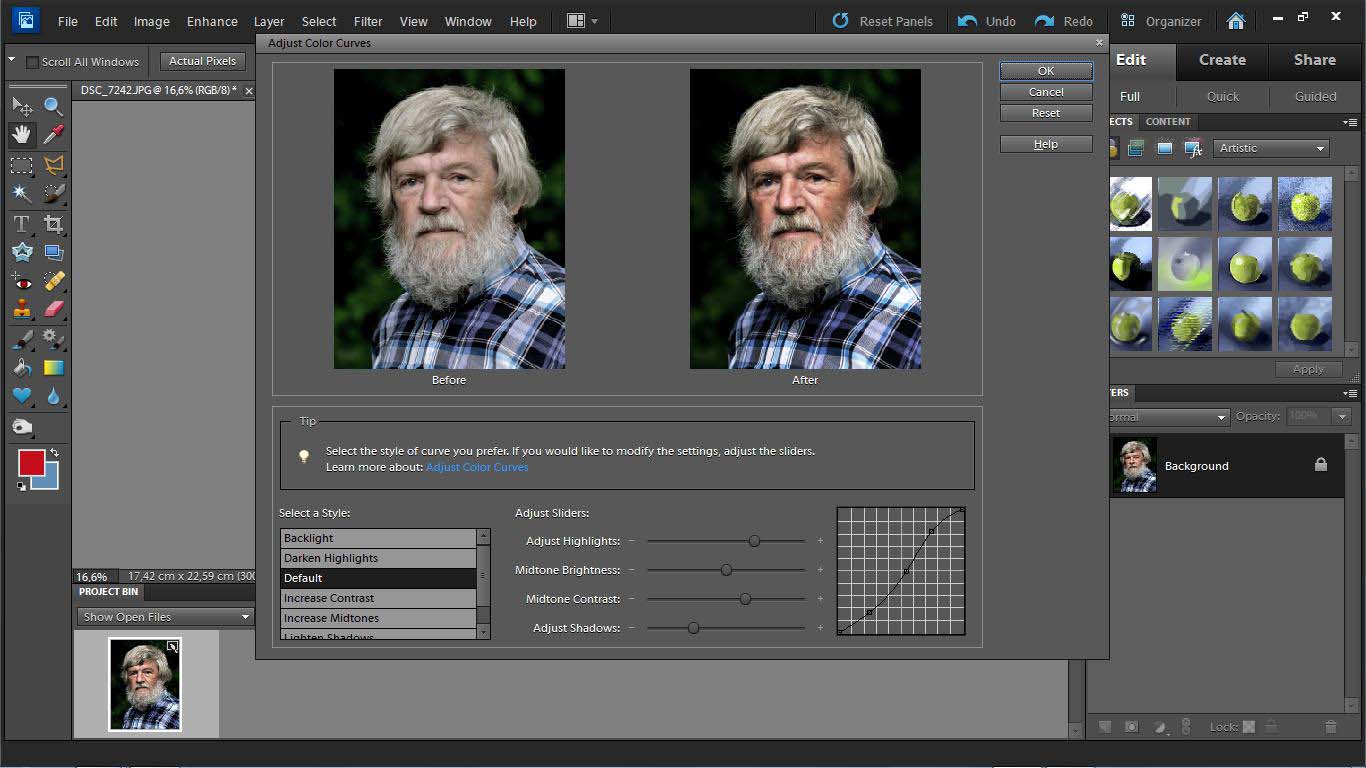1366x768 pixels.
Task: Pick the Horizontal Type tool
Action: click(21, 224)
